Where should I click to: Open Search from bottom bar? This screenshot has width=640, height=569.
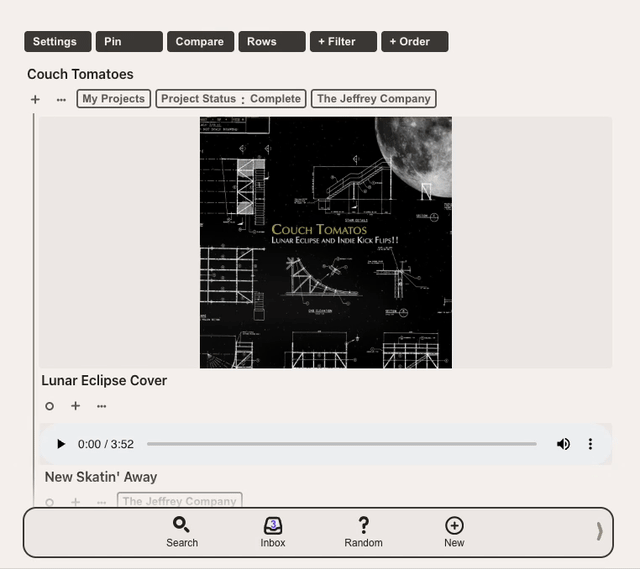(182, 532)
